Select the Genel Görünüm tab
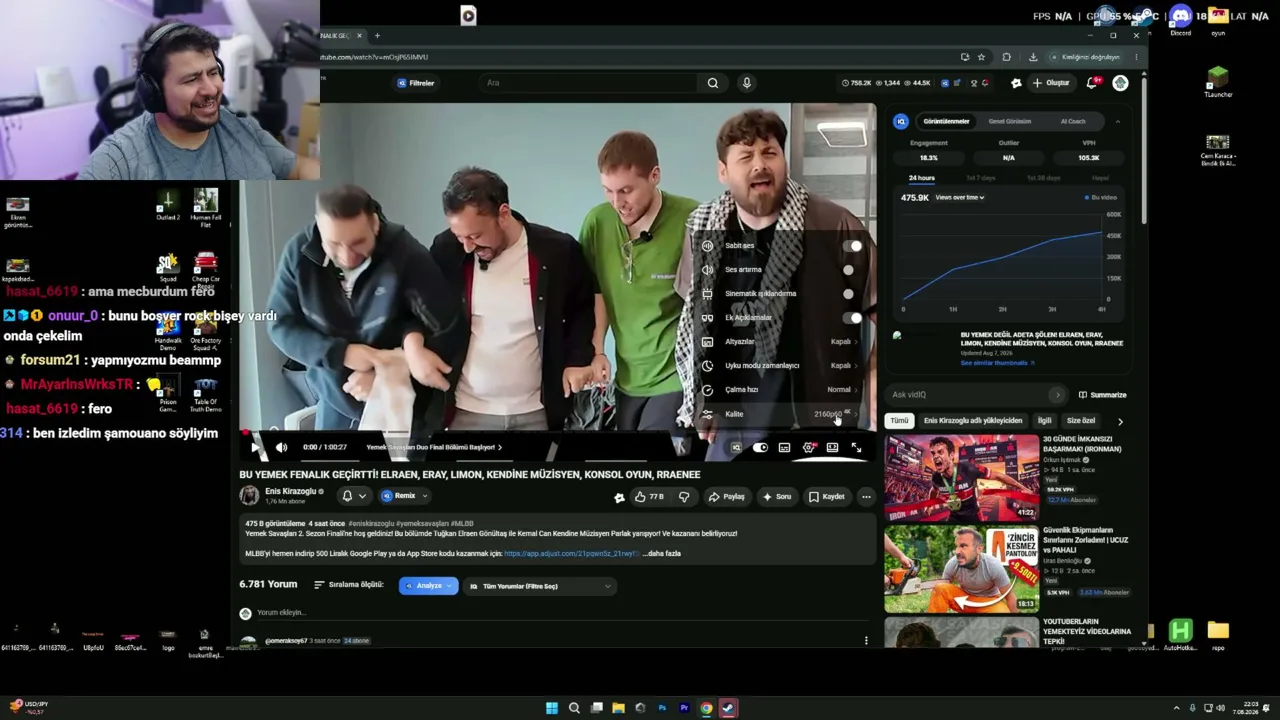The image size is (1280, 720). pyautogui.click(x=1010, y=121)
